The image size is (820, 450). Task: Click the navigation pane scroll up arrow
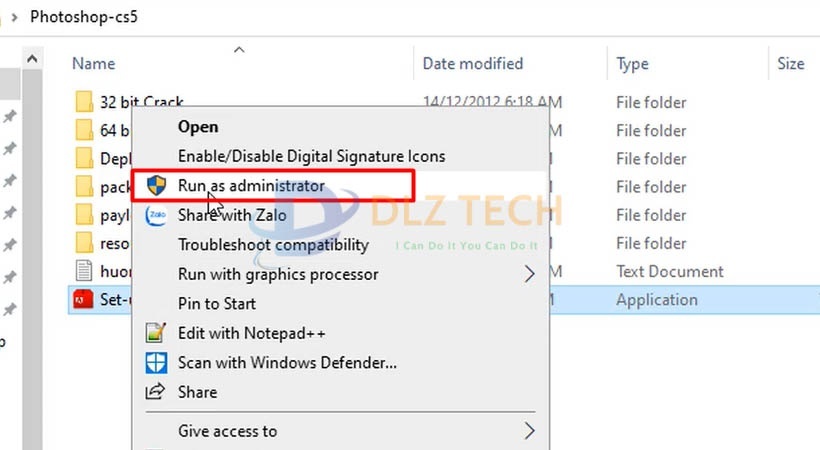point(33,60)
